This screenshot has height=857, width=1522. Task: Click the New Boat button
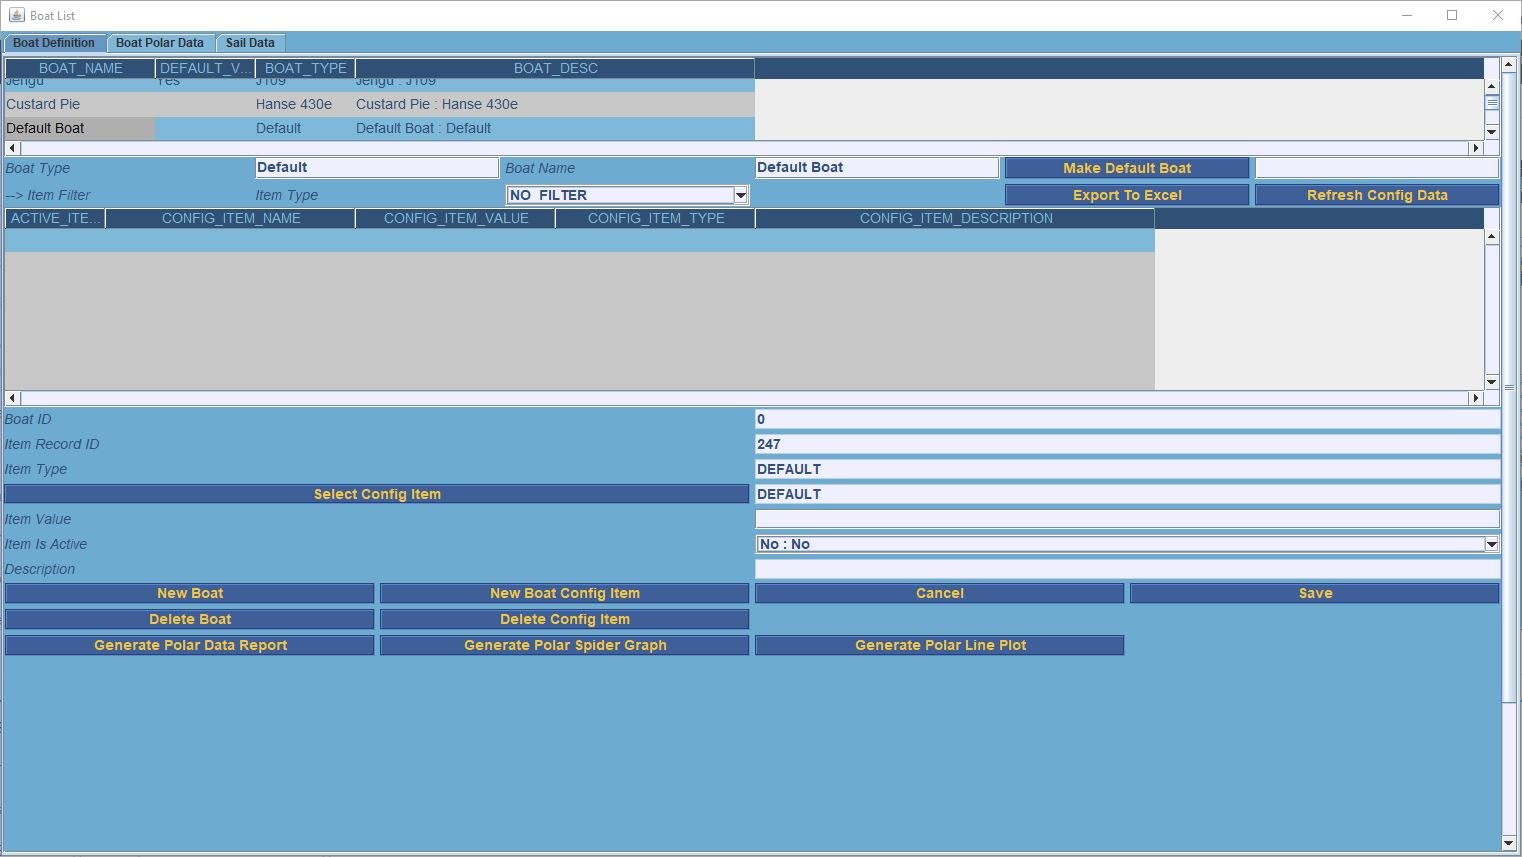[x=190, y=593]
